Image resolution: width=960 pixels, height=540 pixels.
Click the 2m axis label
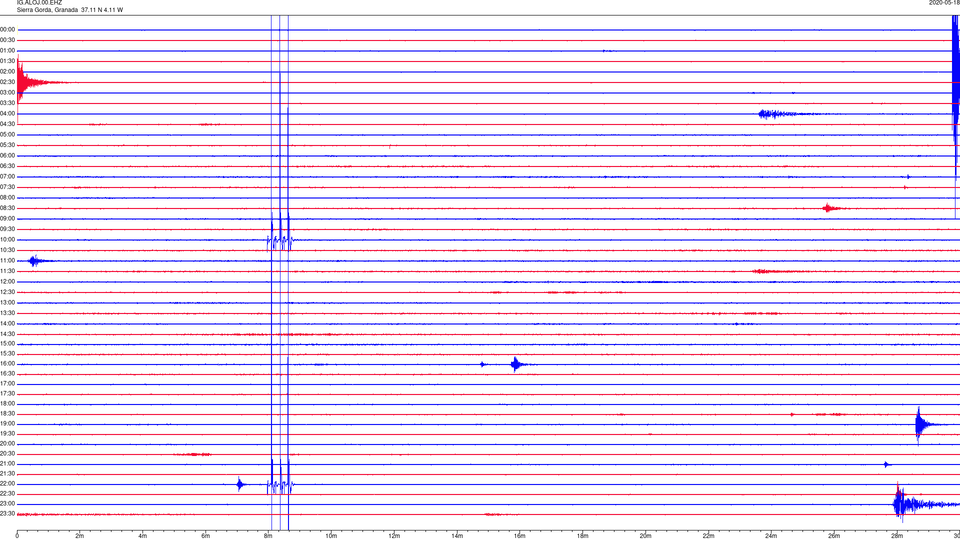[x=80, y=536]
